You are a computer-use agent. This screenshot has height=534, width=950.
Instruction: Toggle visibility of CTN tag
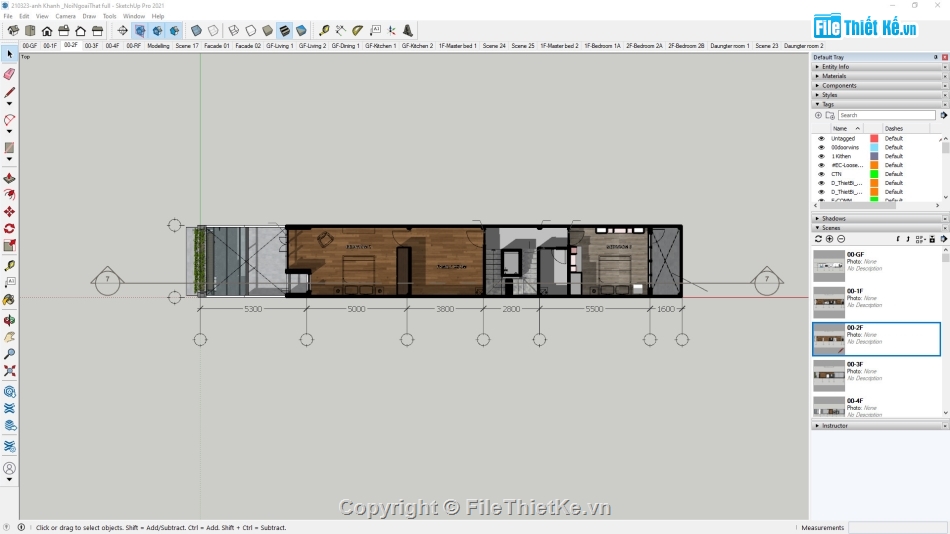point(822,174)
